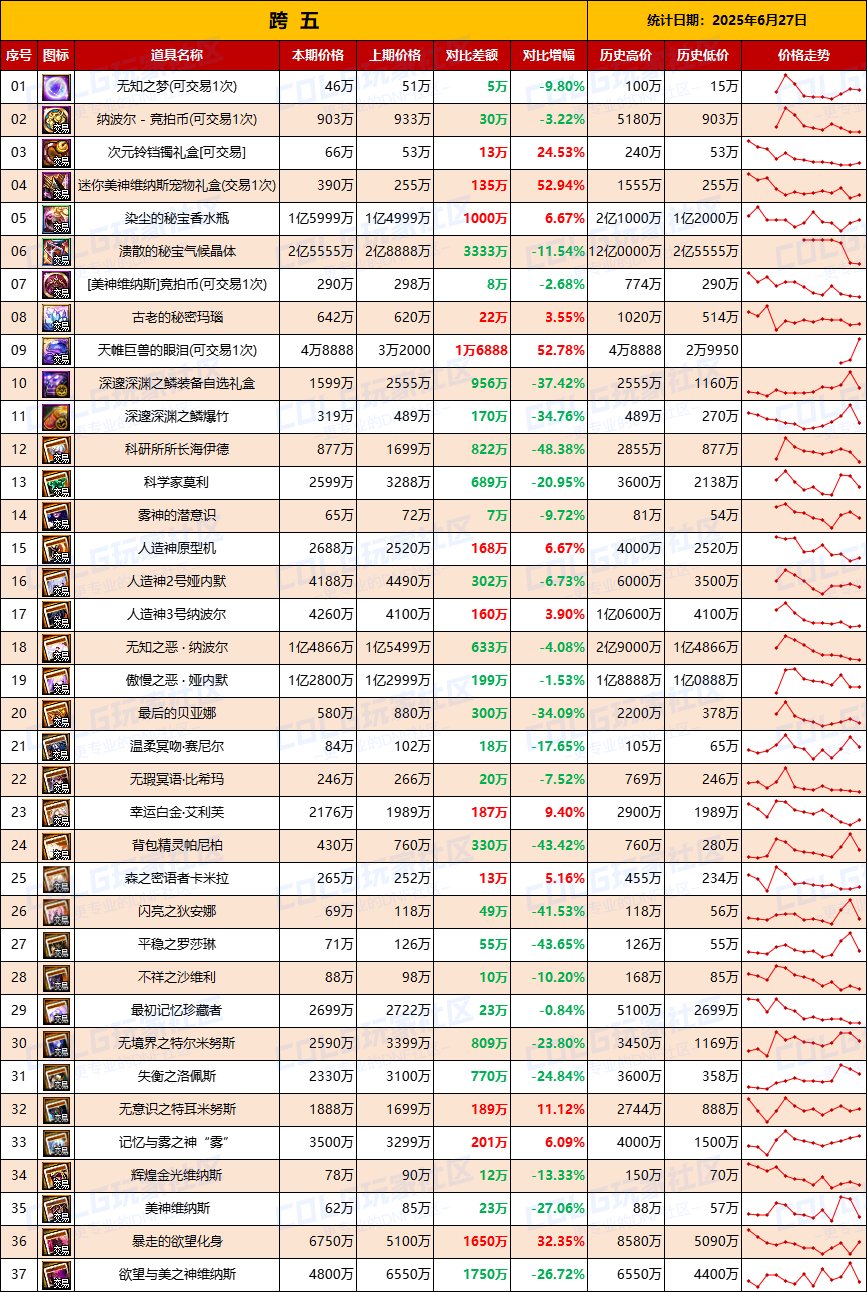Click the item name 温柔冥吻·赛尼尔

coord(175,747)
